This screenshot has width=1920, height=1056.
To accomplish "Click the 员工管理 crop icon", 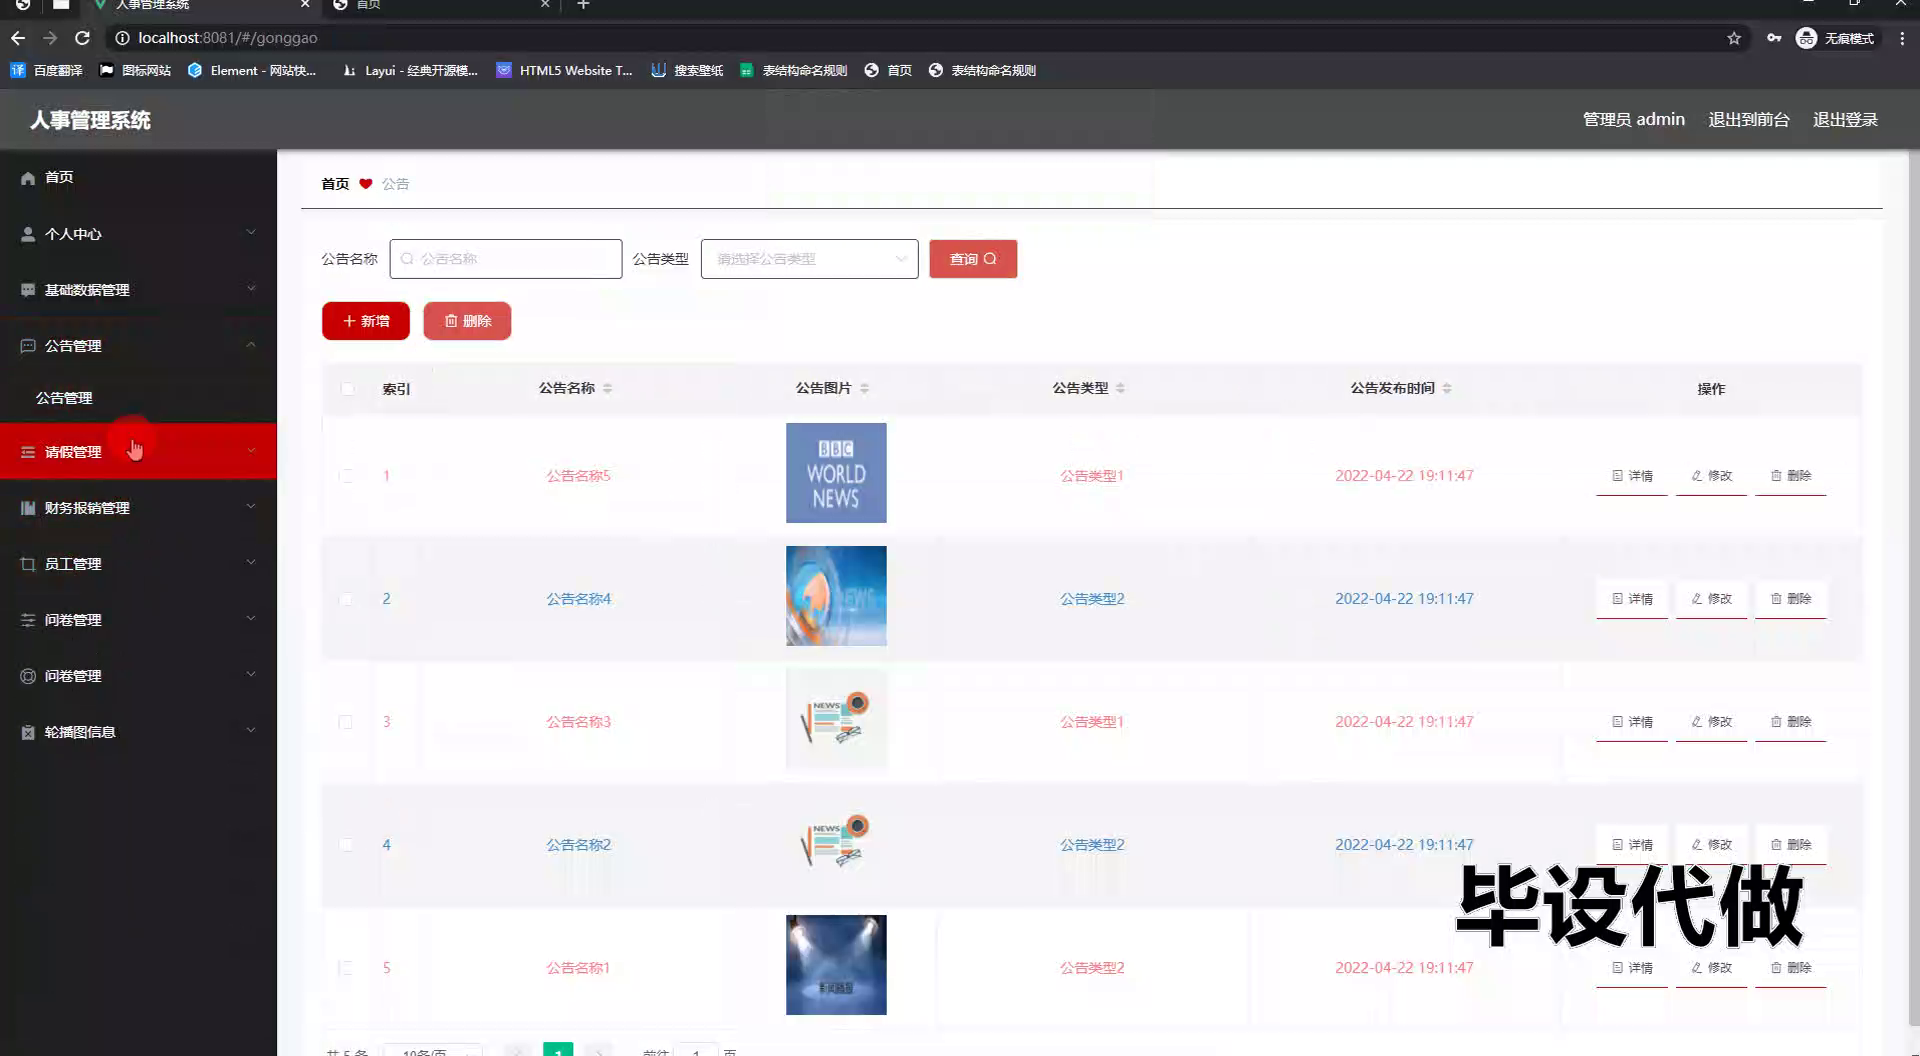I will point(28,564).
